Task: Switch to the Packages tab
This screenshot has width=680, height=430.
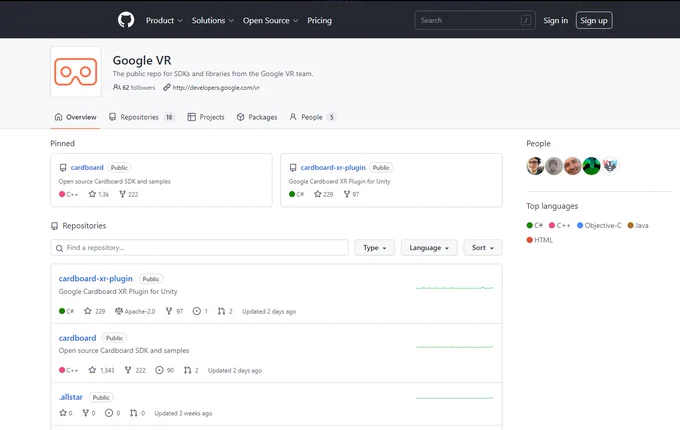Action: coord(257,117)
